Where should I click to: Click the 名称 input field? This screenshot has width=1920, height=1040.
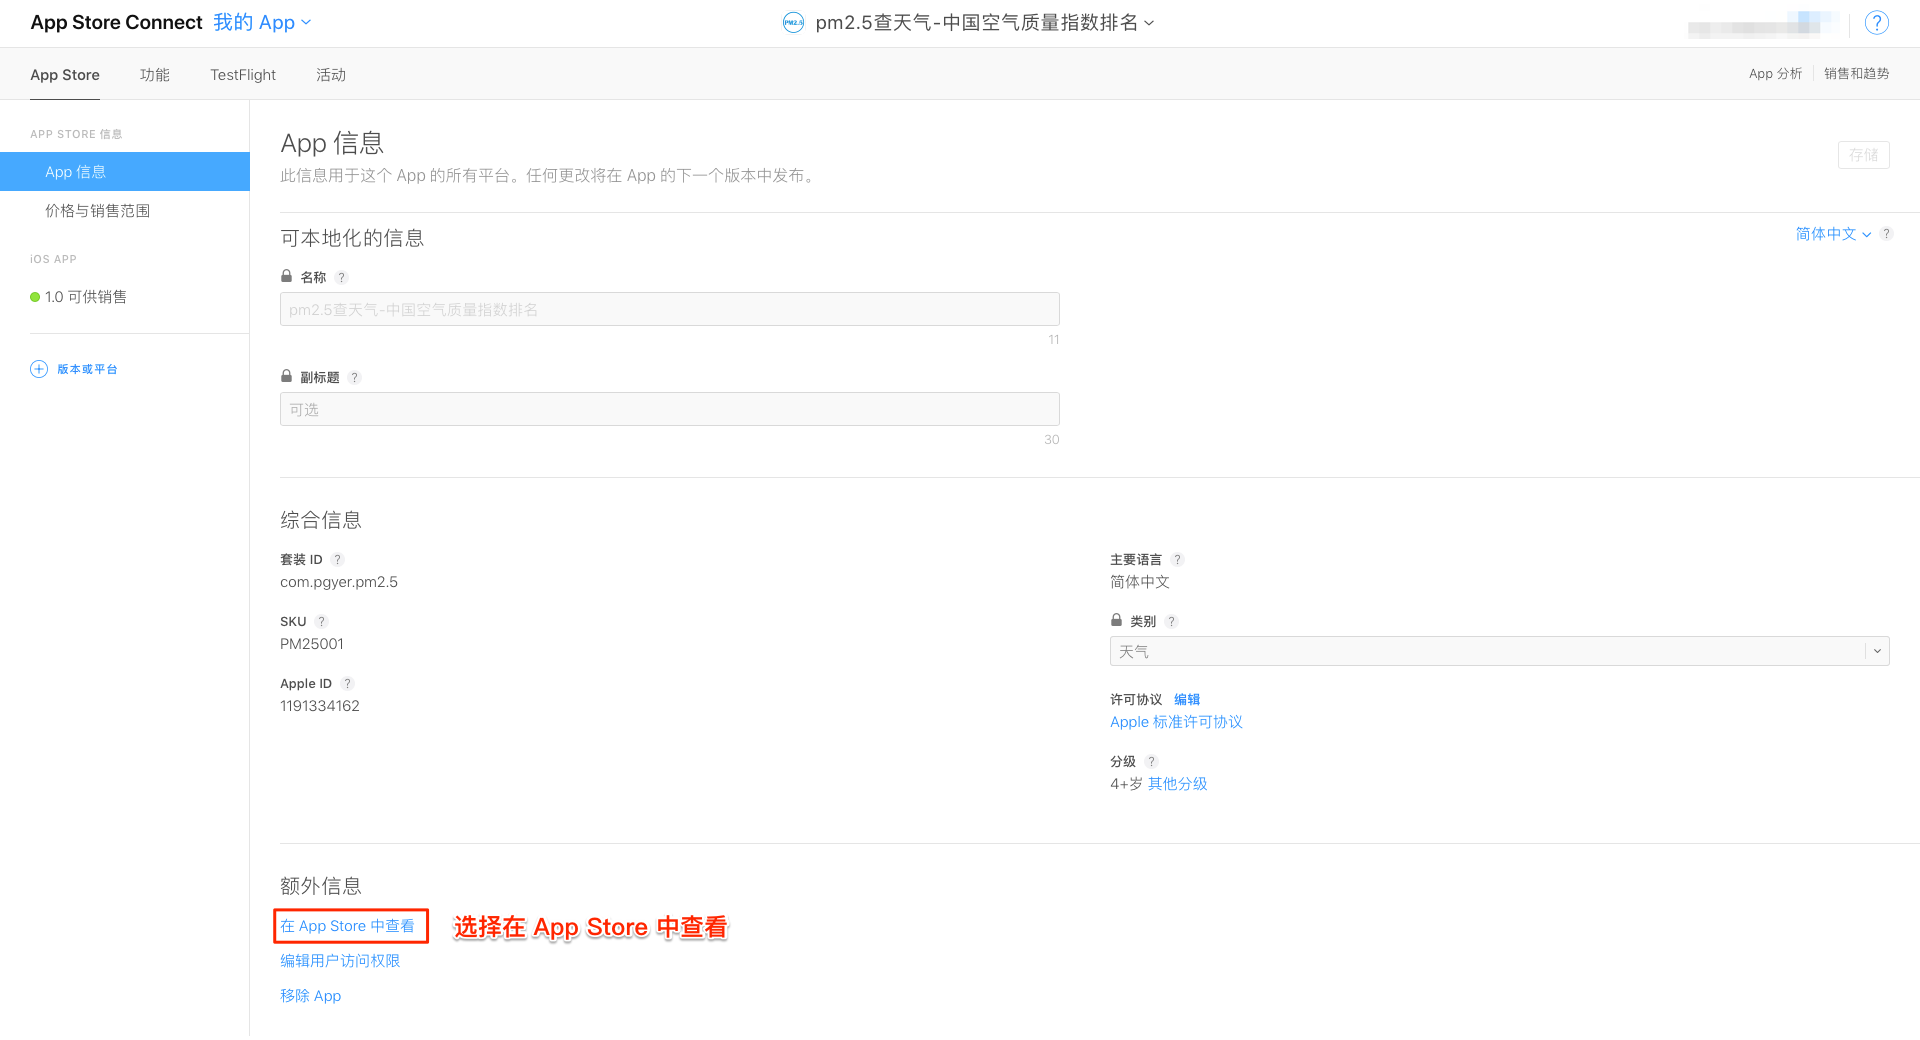click(670, 309)
